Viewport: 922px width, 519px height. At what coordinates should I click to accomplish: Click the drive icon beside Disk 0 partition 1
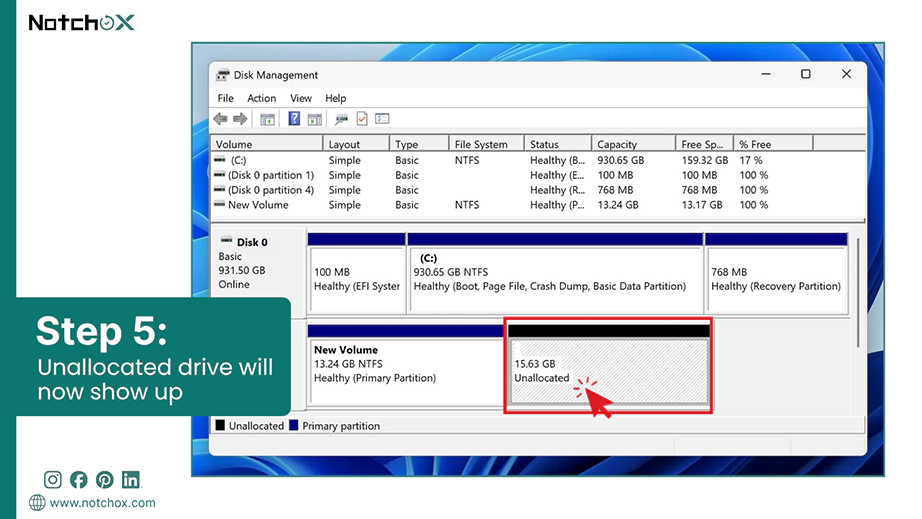click(219, 175)
